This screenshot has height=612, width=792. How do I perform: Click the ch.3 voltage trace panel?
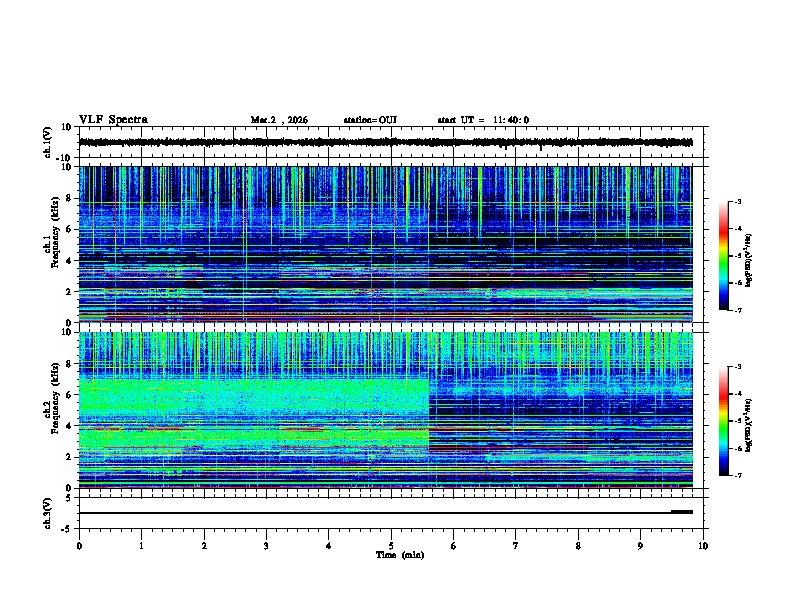point(391,513)
